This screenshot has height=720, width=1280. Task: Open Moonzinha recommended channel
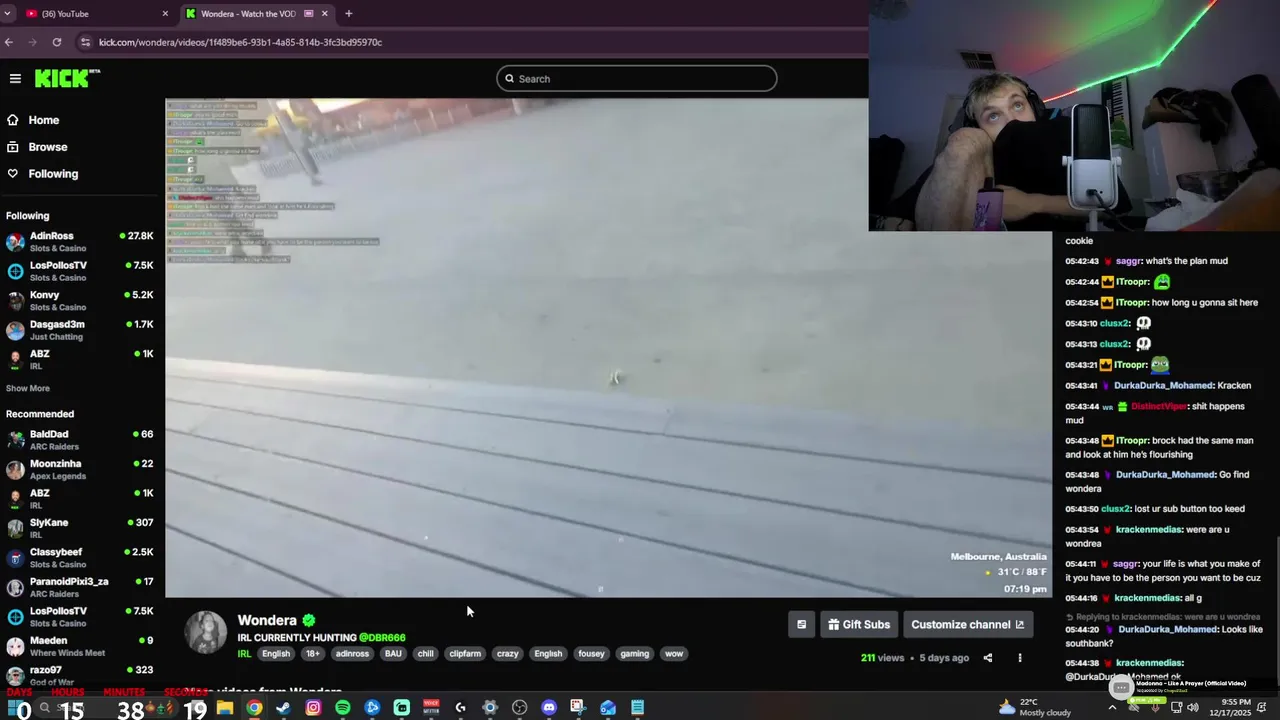[x=80, y=470]
